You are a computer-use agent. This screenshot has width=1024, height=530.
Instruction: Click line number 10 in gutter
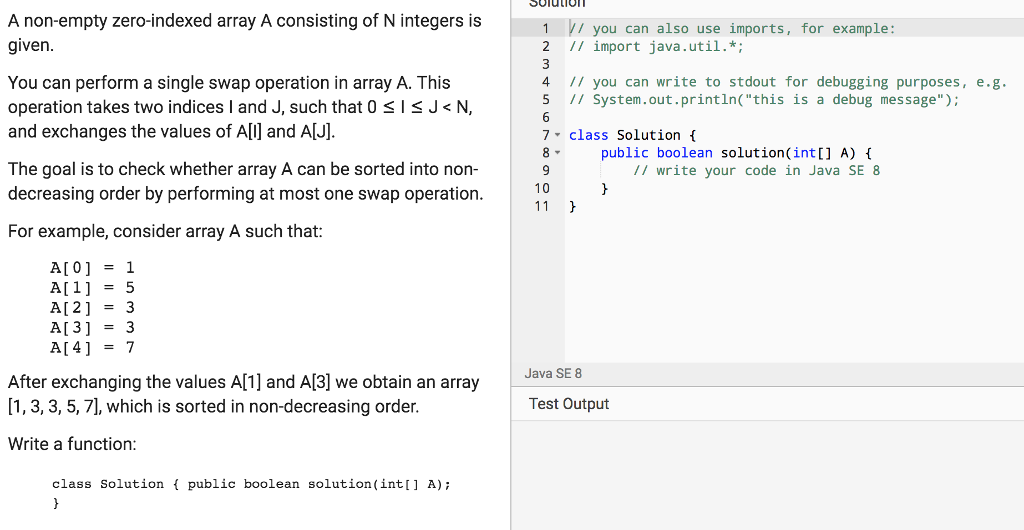pos(541,188)
